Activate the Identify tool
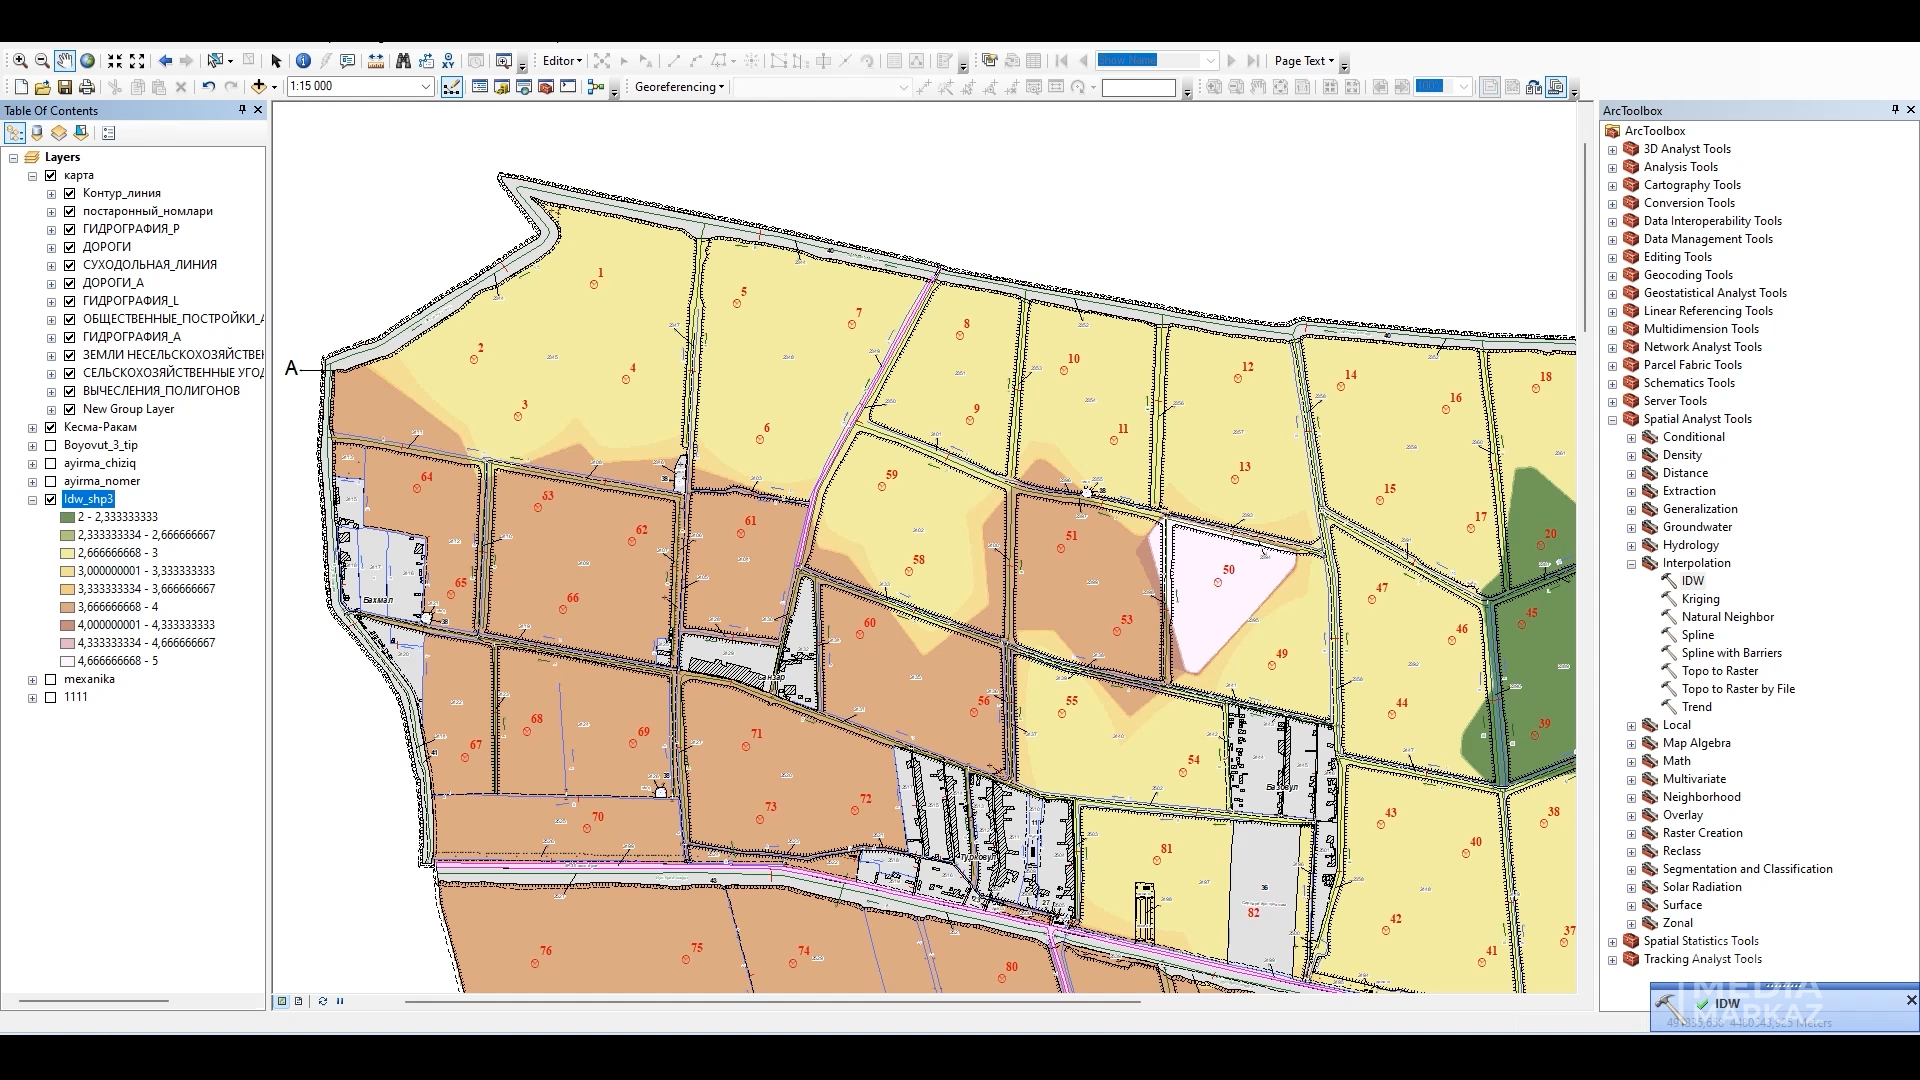Image resolution: width=1920 pixels, height=1080 pixels. pos(304,61)
